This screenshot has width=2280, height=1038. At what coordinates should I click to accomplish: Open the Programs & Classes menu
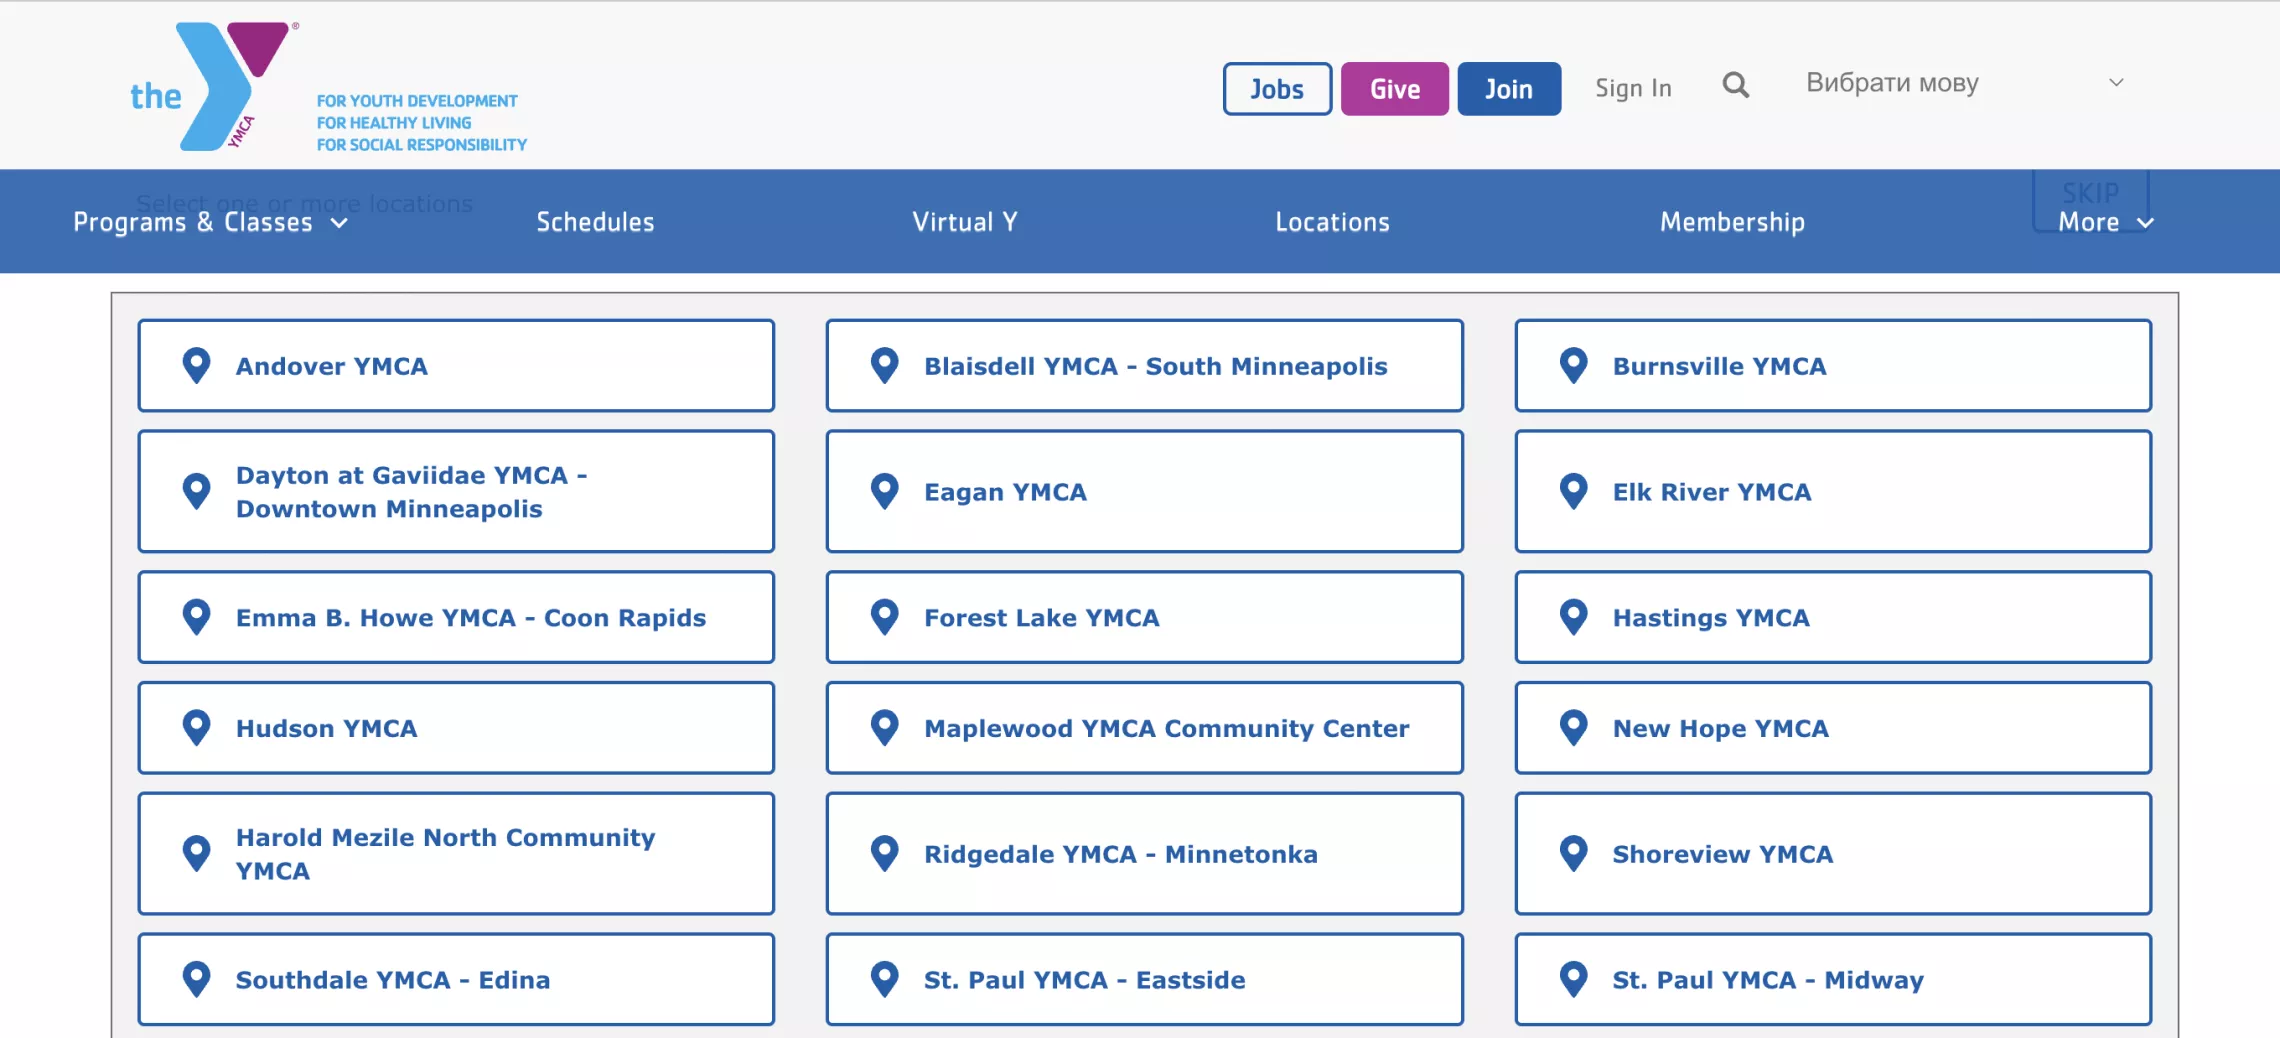210,222
